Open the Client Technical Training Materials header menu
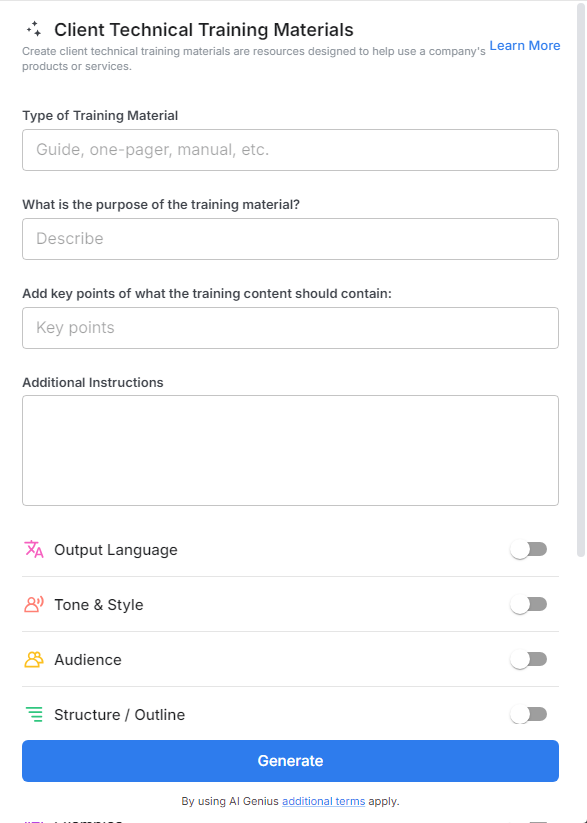The width and height of the screenshot is (587, 823). (x=204, y=29)
